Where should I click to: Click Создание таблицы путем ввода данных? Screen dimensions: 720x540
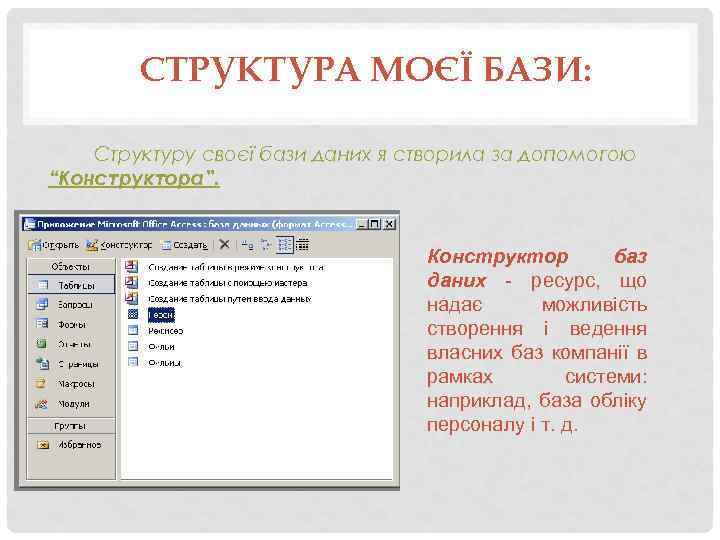230,299
